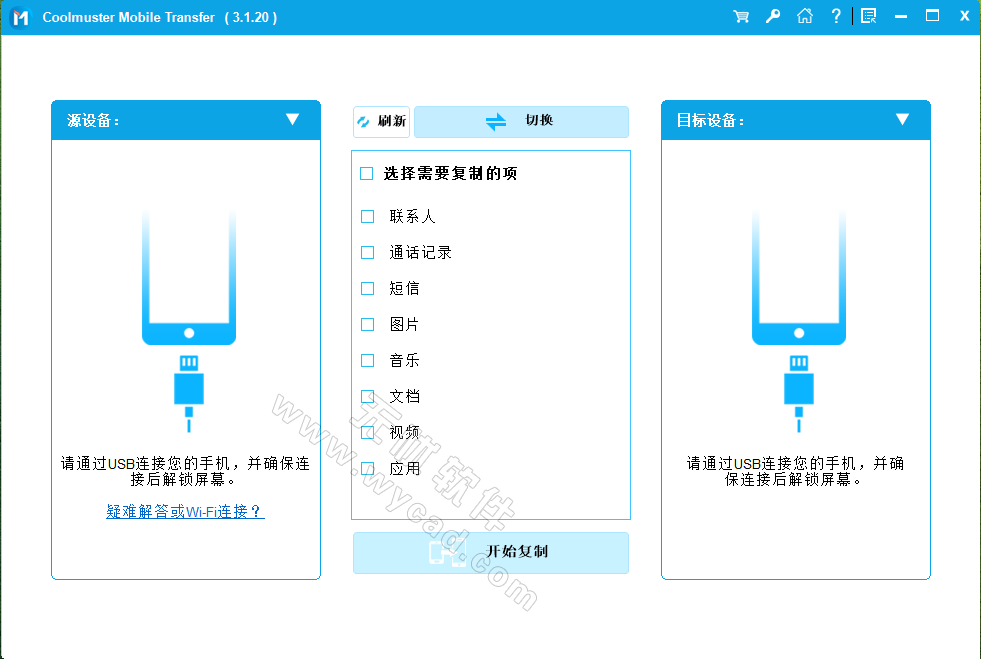Toggle the 视频 (Videos) checkbox
Screen dimensions: 981x659
(x=367, y=432)
